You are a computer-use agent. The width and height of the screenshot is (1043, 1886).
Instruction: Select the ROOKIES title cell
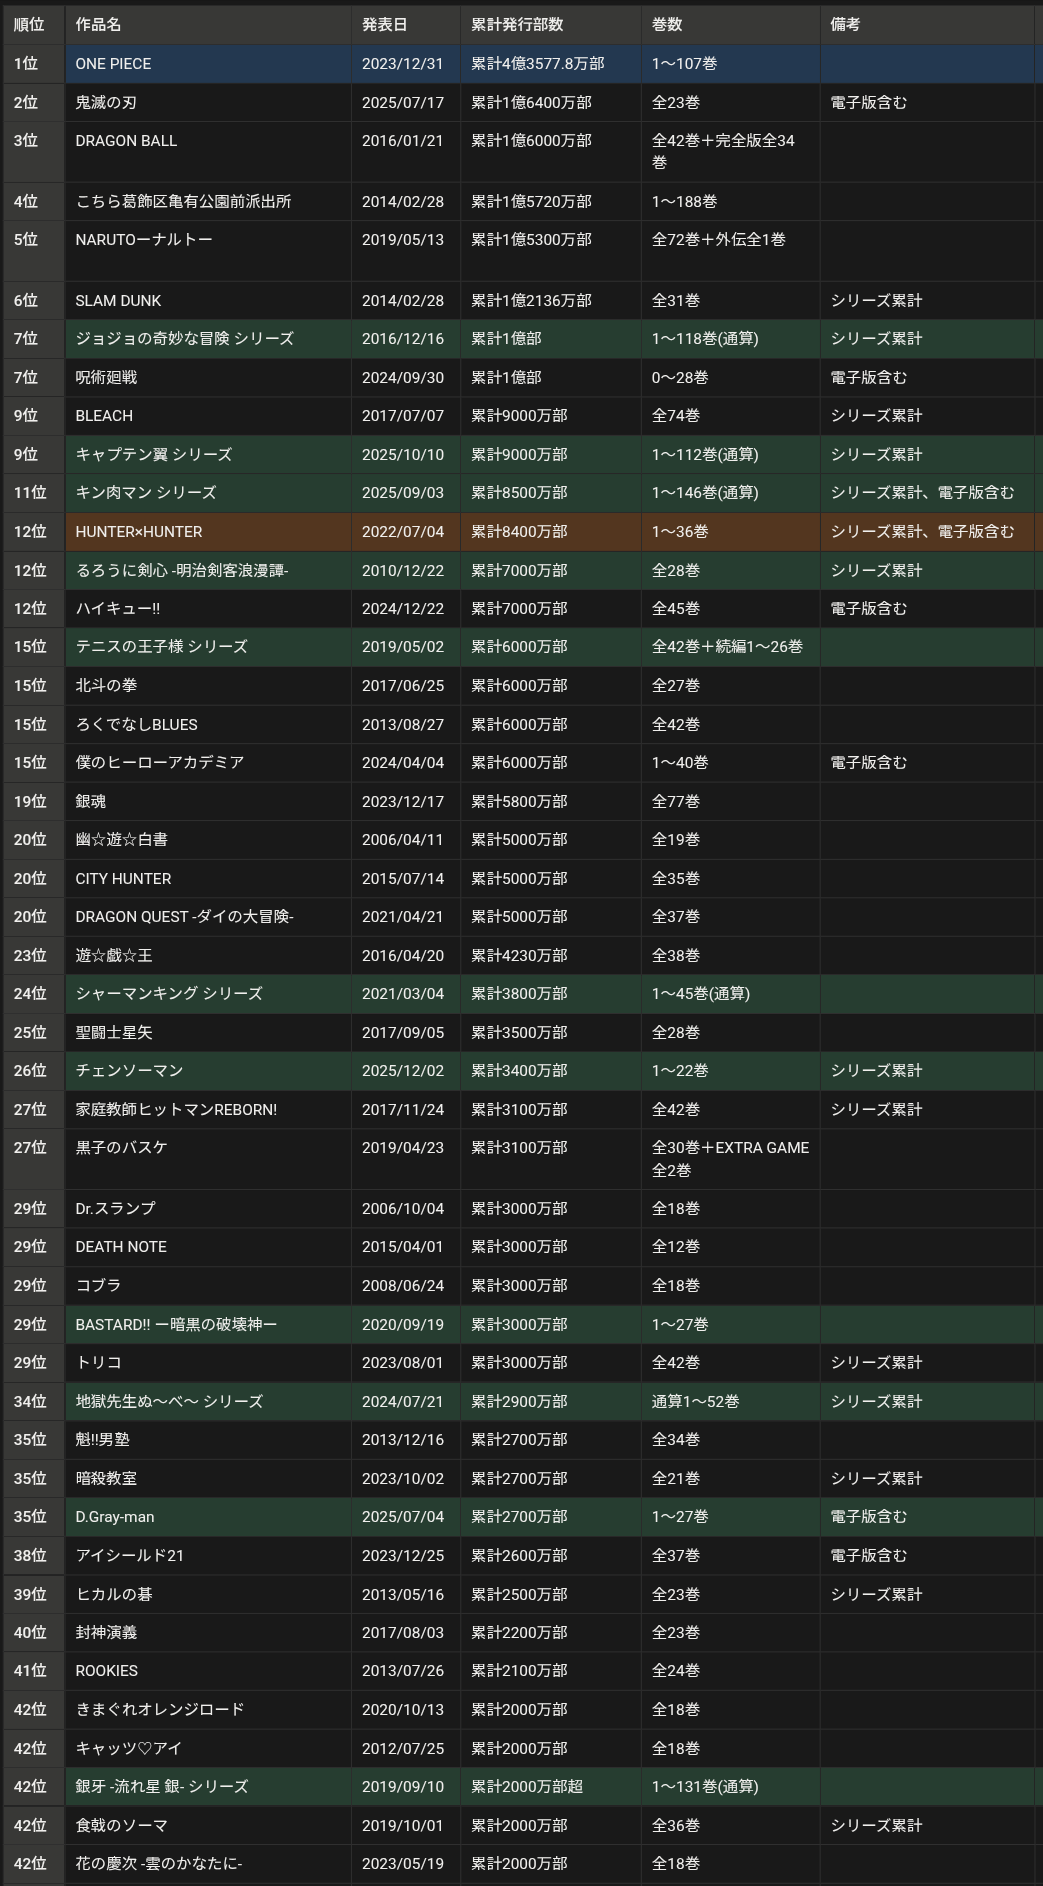pos(208,1670)
